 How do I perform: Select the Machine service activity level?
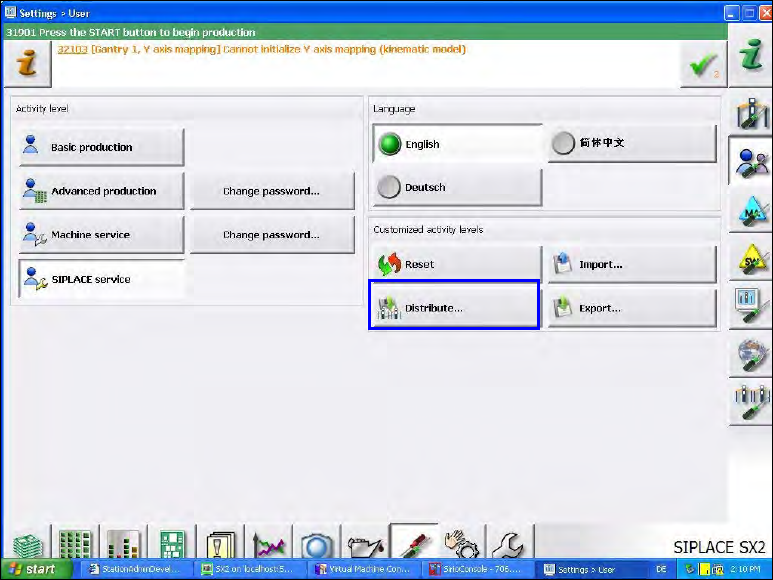pyautogui.click(x=102, y=235)
